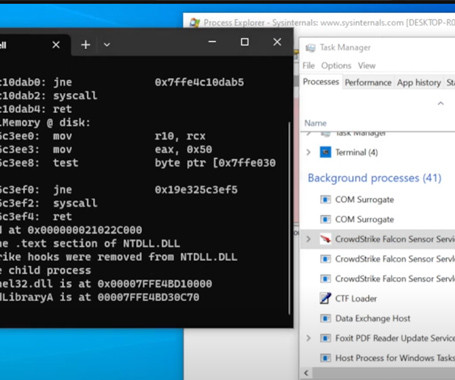
Task: Select the Data Exchange Host process
Action: coord(377,318)
